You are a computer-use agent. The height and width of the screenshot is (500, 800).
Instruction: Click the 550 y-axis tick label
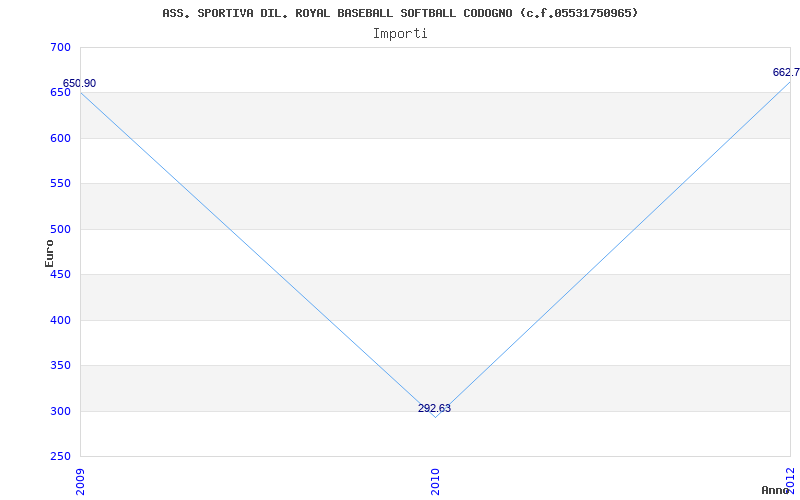point(60,184)
